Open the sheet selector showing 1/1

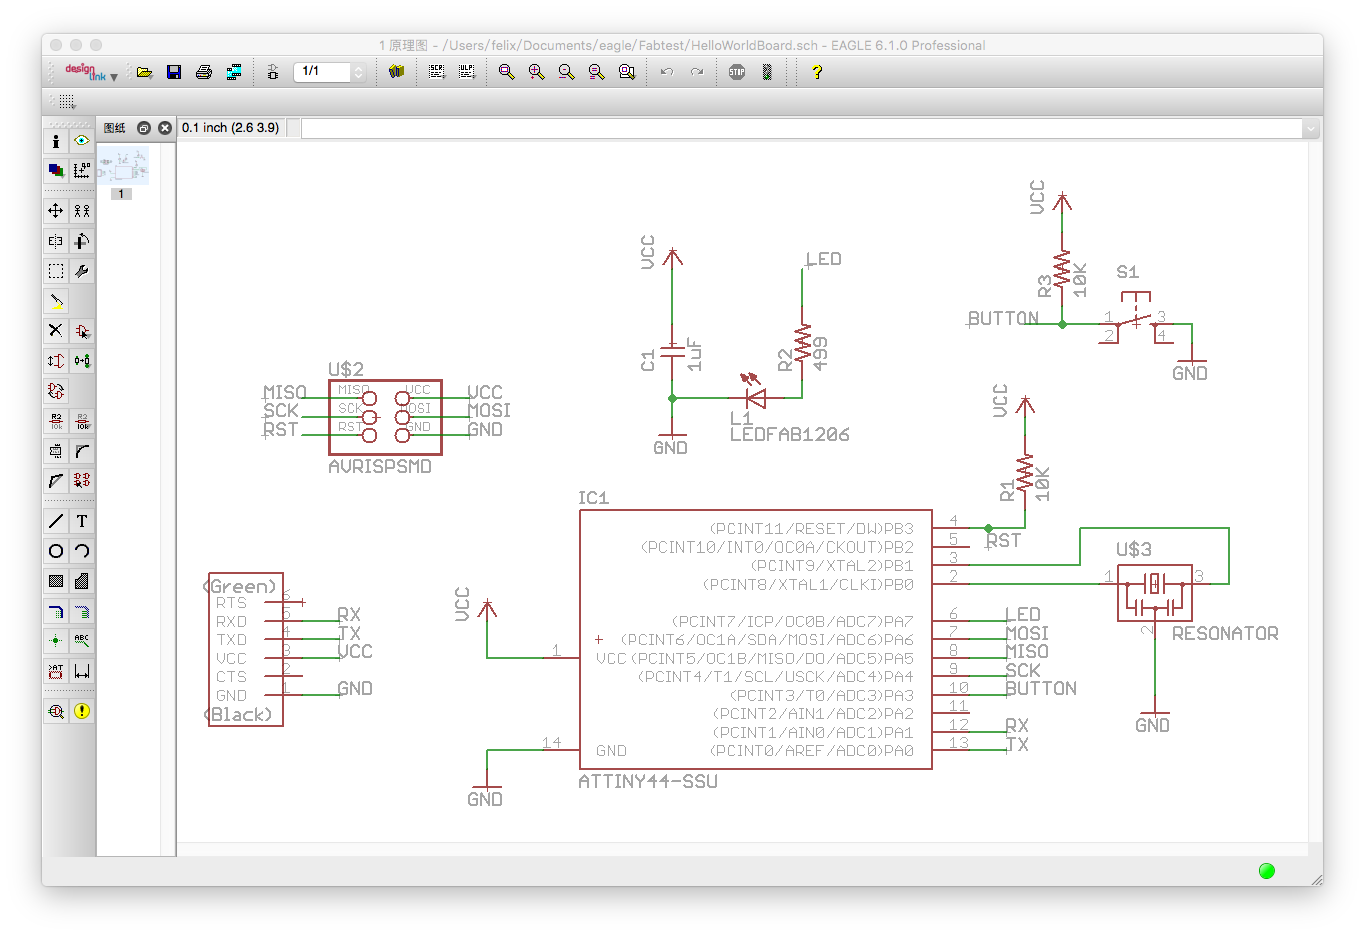[330, 72]
